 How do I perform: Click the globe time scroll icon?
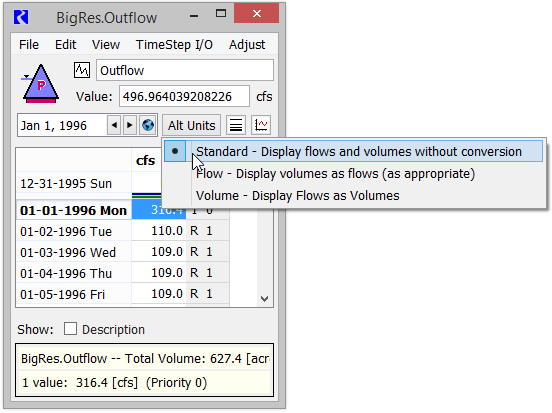(148, 125)
